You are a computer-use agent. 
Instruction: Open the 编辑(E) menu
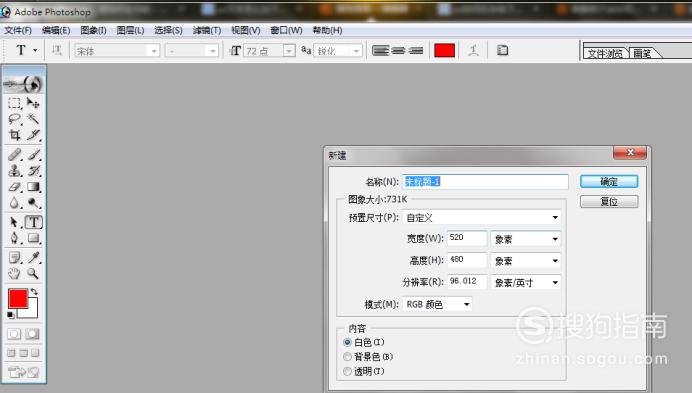pos(56,30)
